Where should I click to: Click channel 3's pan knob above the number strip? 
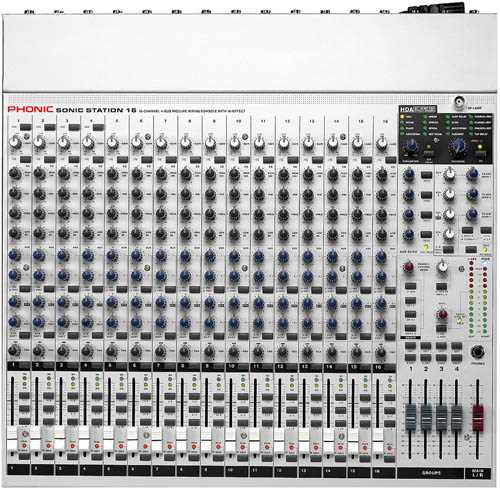[x=63, y=351]
